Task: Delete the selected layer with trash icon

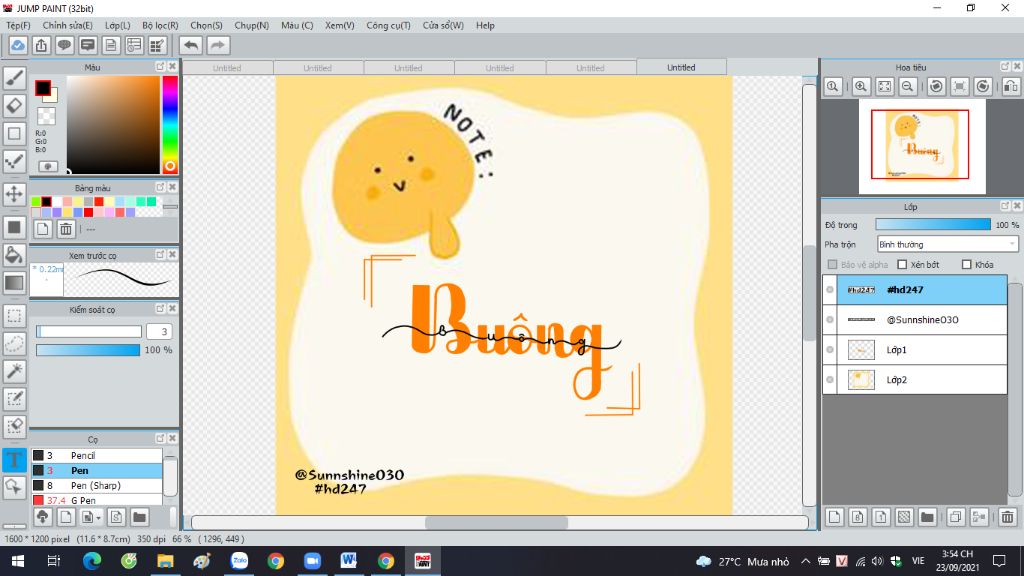Action: (x=1008, y=517)
